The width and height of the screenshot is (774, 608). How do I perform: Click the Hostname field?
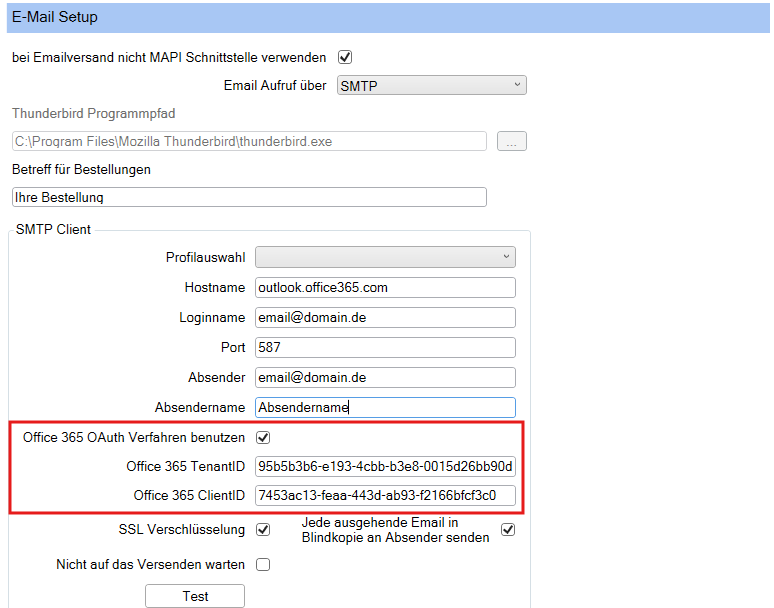pyautogui.click(x=385, y=287)
